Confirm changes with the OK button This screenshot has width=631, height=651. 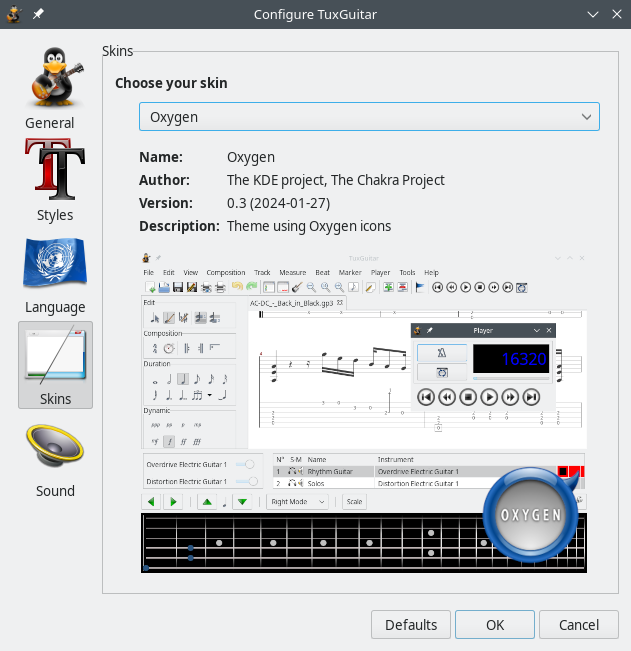pyautogui.click(x=495, y=625)
